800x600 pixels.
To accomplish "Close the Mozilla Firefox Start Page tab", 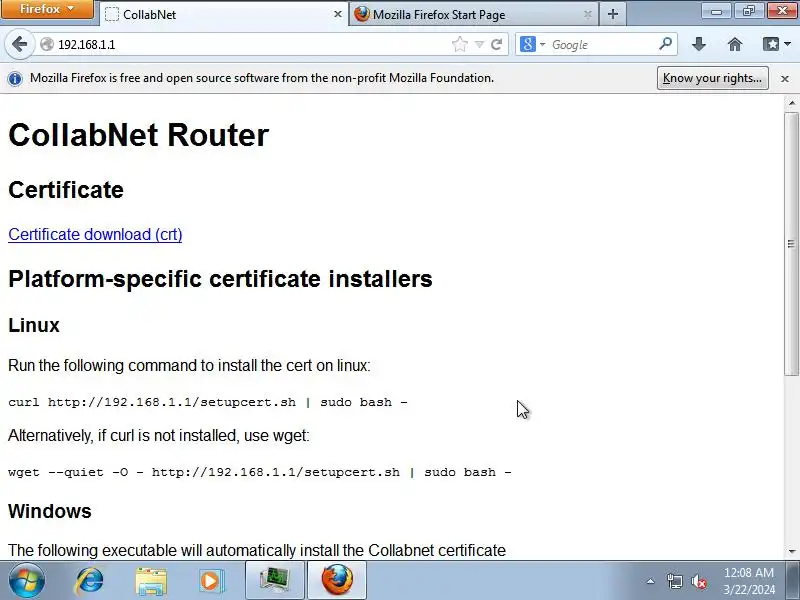I will (588, 14).
